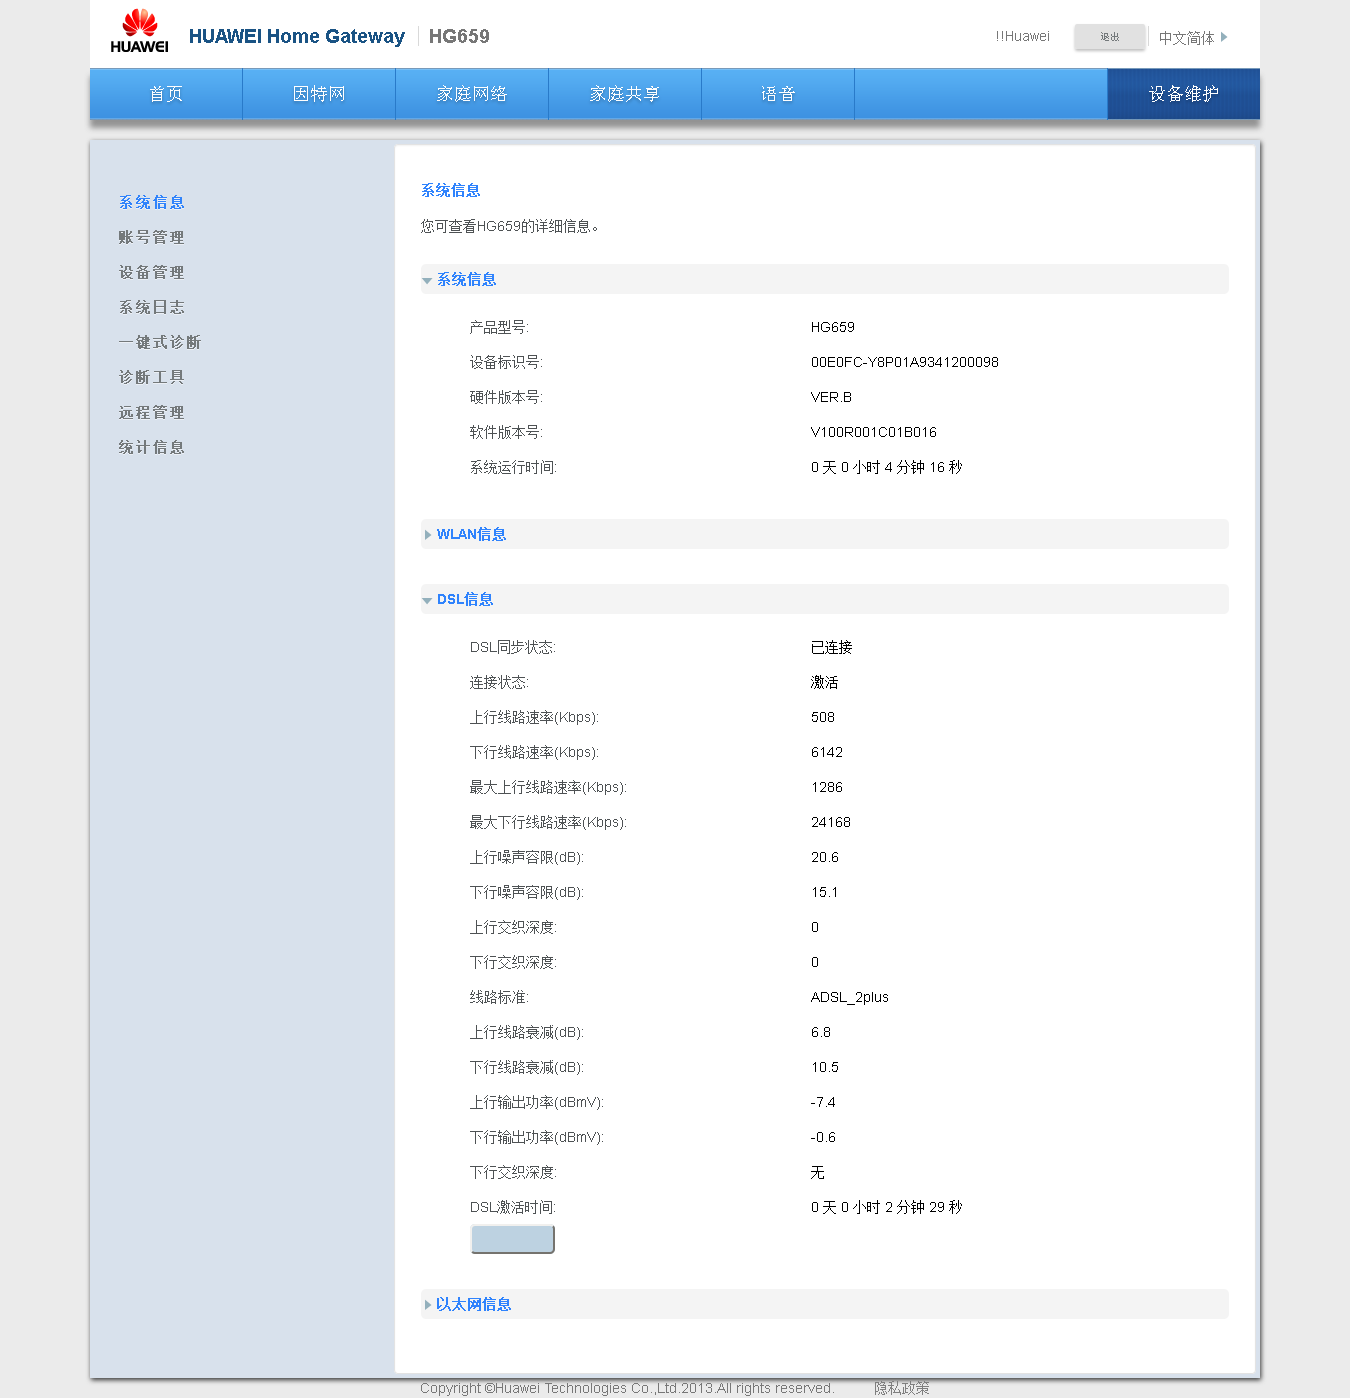The image size is (1350, 1398).
Task: Click the upstream output power value -7.4
Action: tap(823, 1102)
